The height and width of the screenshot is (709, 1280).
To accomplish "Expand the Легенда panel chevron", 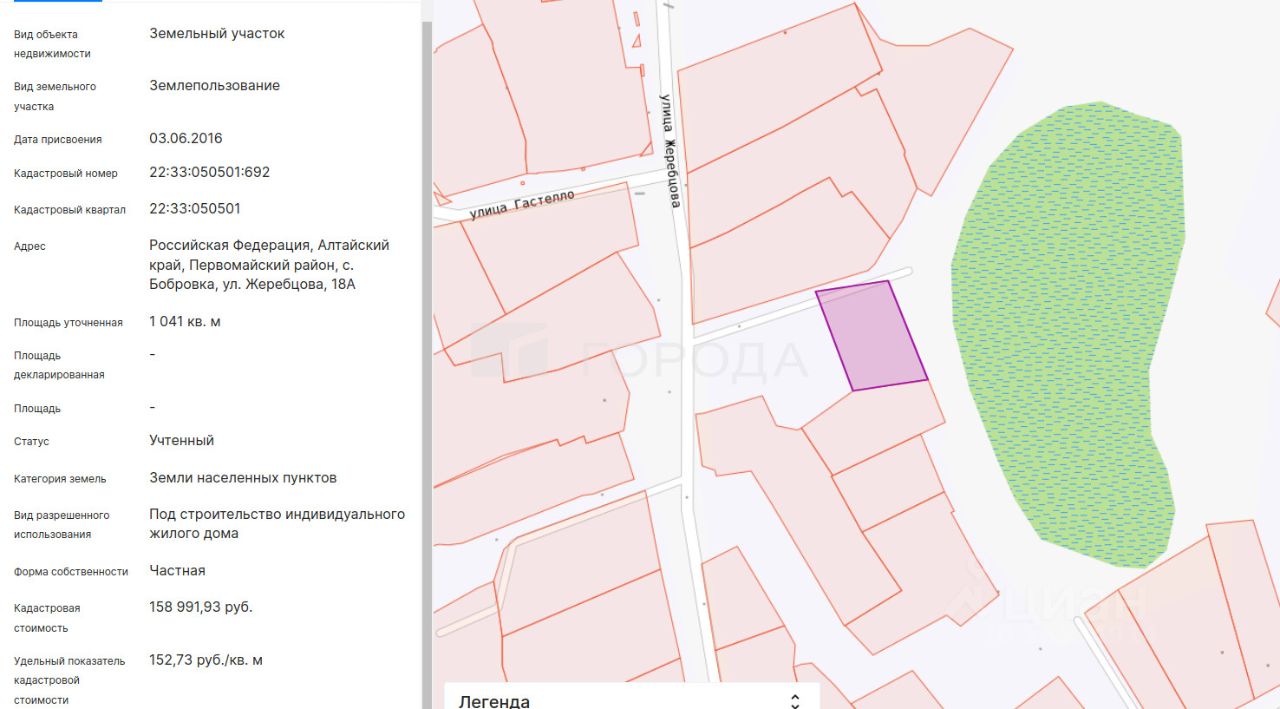I will pos(795,701).
